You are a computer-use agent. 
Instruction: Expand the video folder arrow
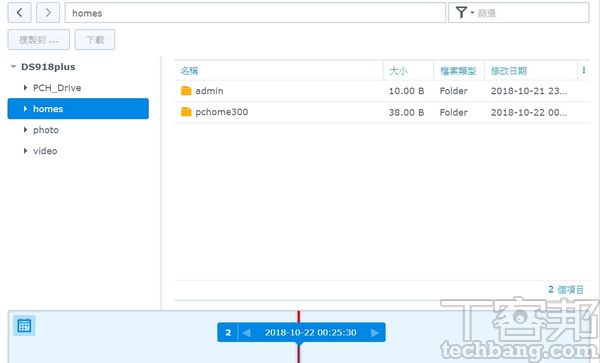[x=25, y=151]
